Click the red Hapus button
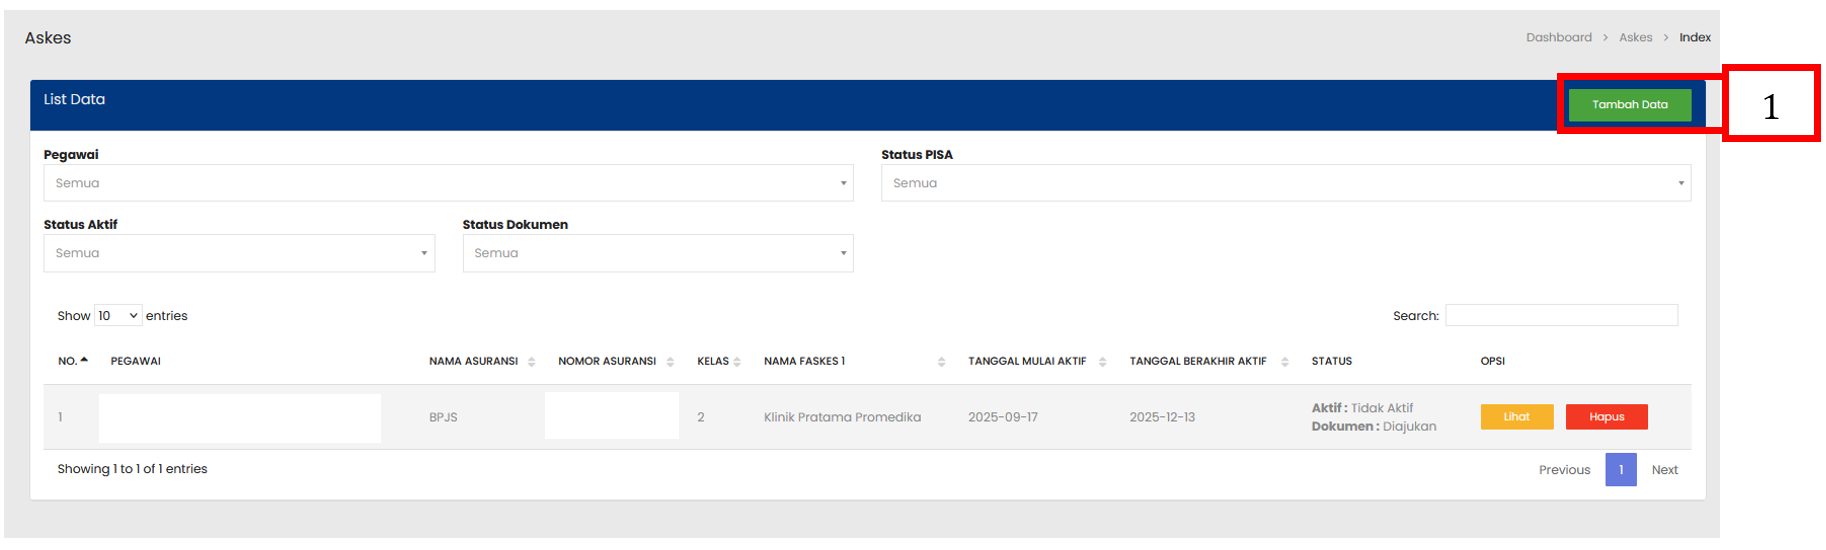Viewport: 1826px width, 550px height. pyautogui.click(x=1606, y=417)
